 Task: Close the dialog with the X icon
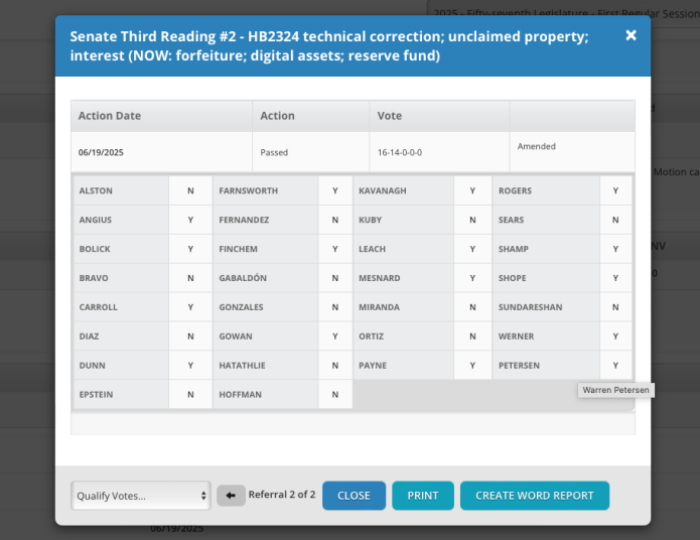(631, 36)
